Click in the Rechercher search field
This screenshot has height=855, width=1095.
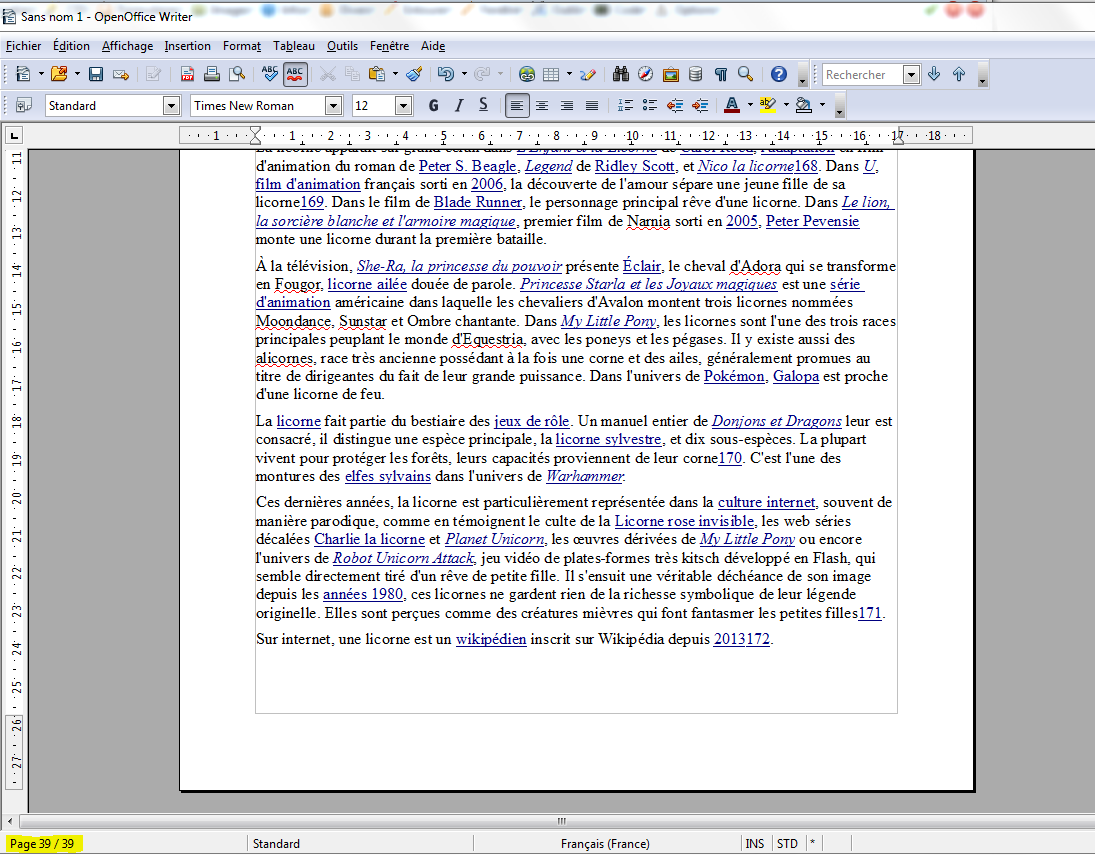click(x=860, y=75)
